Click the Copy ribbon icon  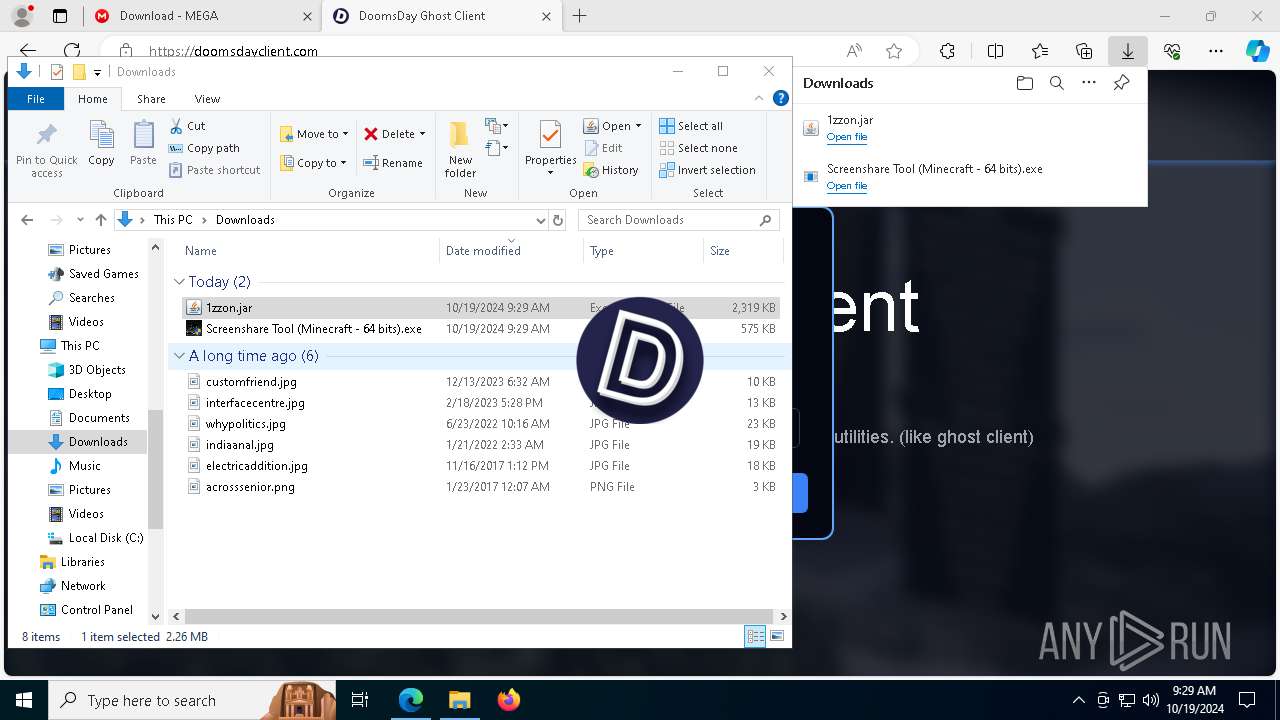point(101,143)
